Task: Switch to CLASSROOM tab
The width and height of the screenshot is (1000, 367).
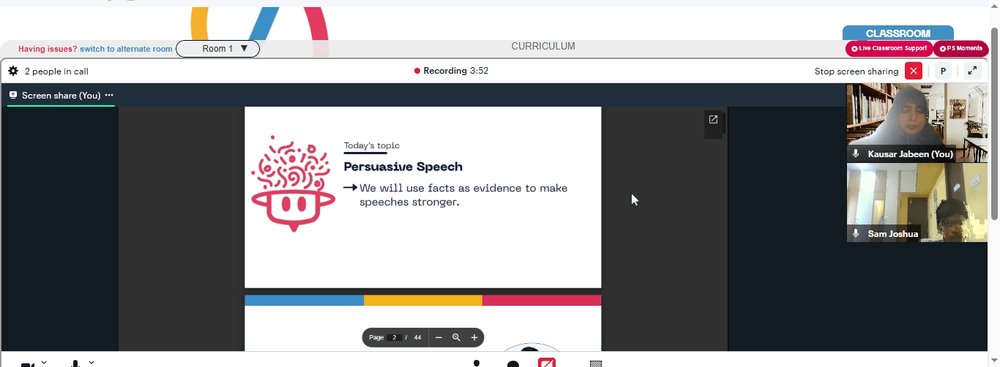Action: 898,33
